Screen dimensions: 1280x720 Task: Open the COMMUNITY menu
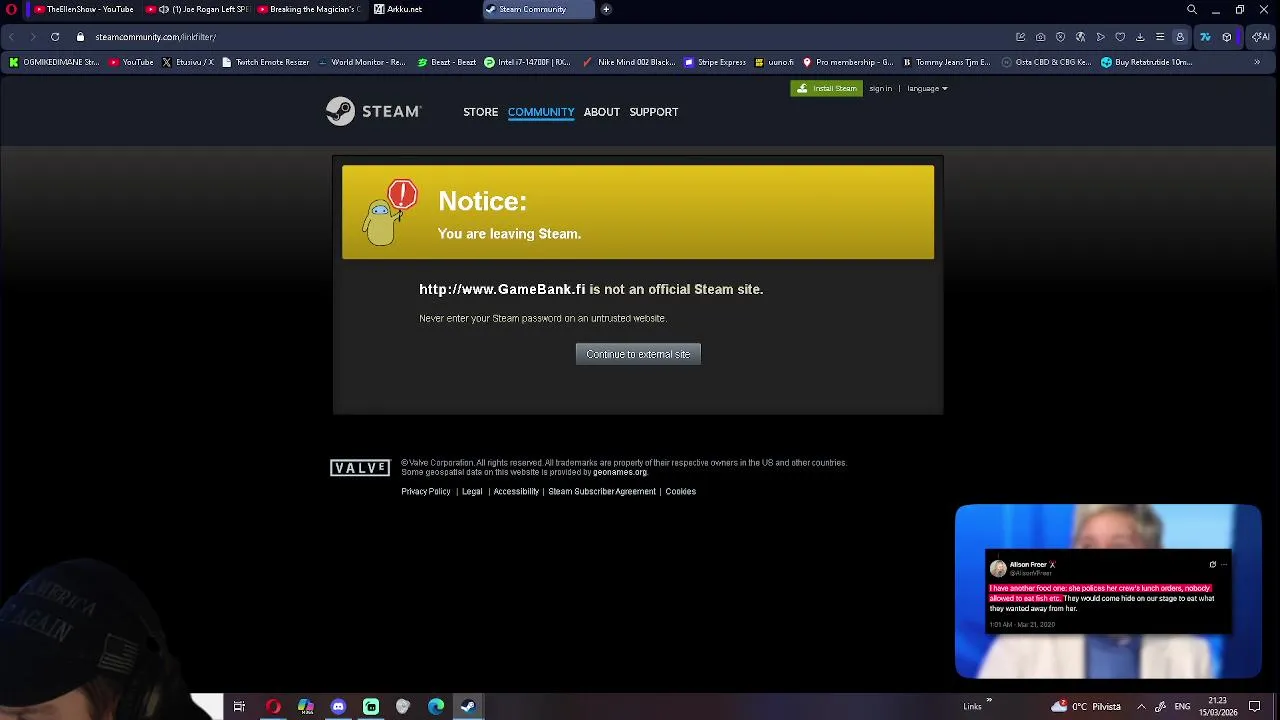click(541, 112)
